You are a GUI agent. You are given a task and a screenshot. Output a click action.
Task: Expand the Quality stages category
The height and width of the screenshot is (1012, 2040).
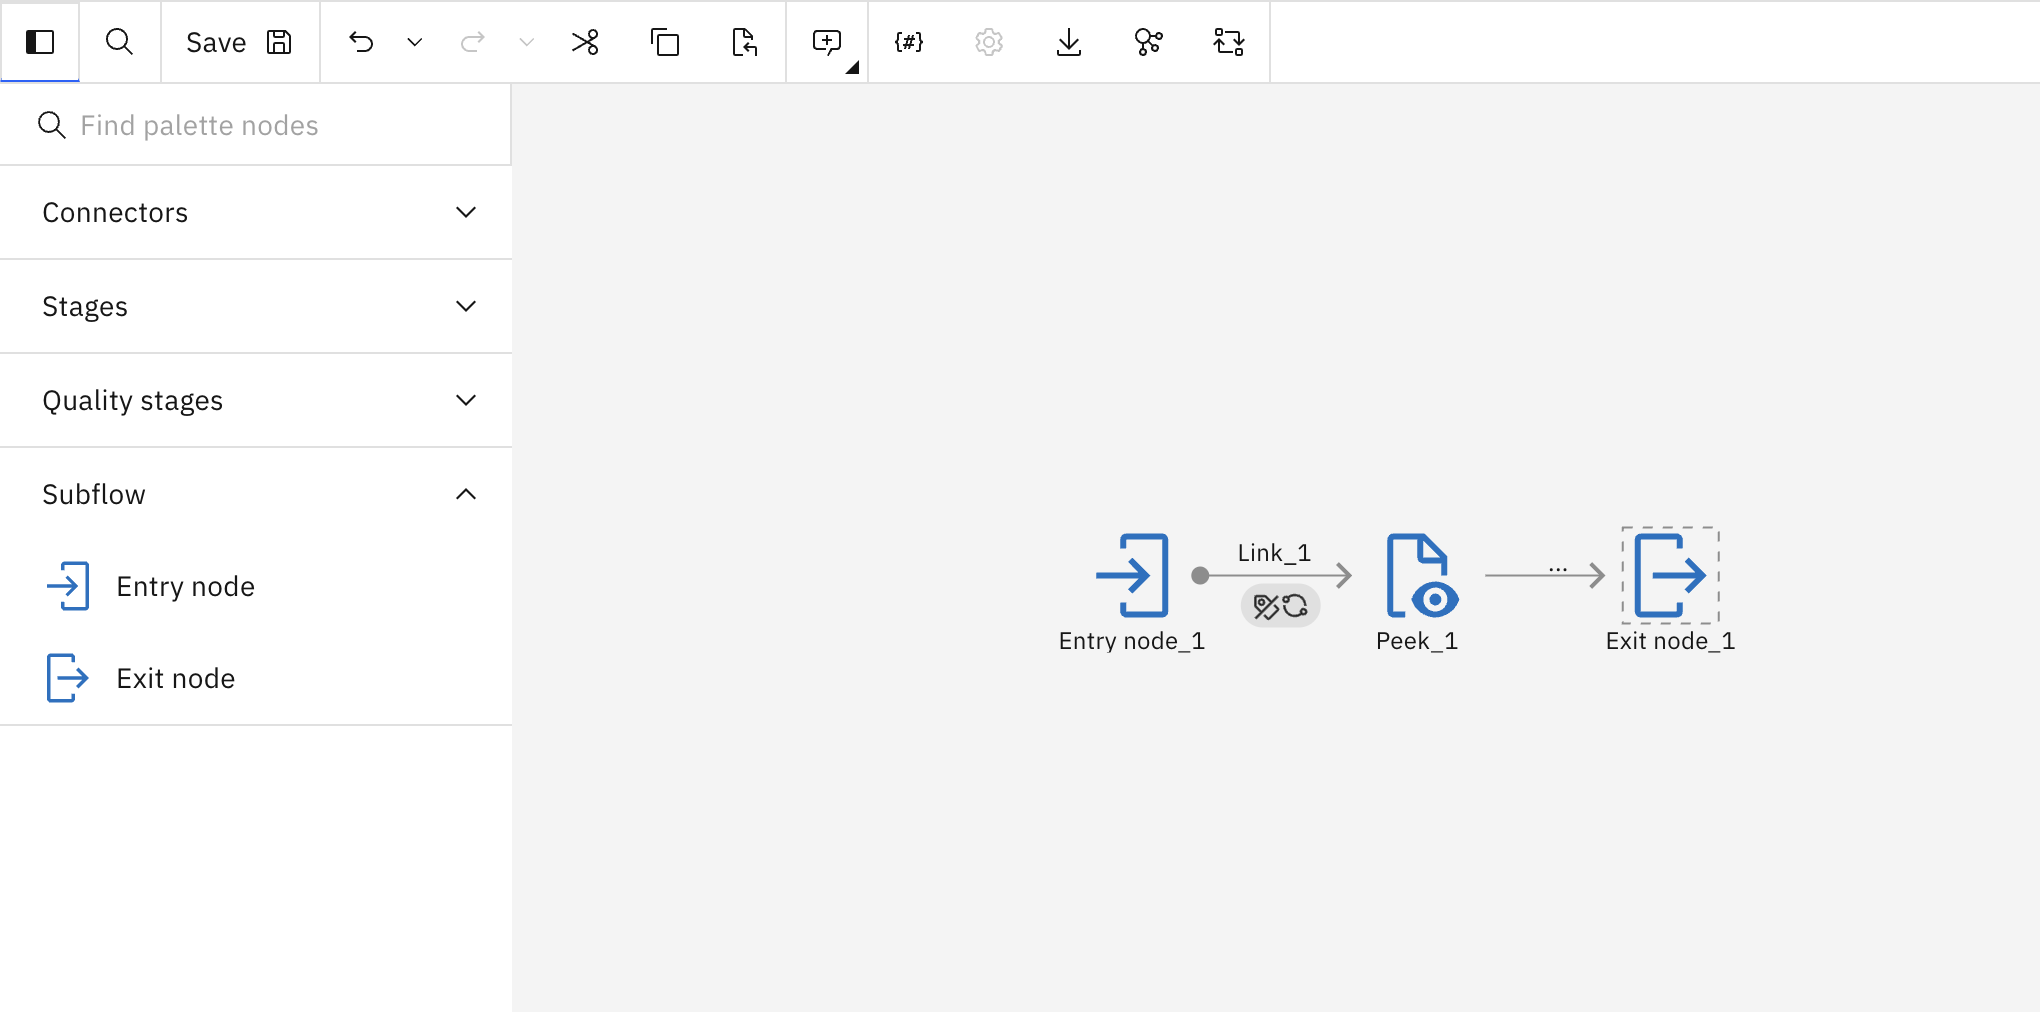(256, 400)
